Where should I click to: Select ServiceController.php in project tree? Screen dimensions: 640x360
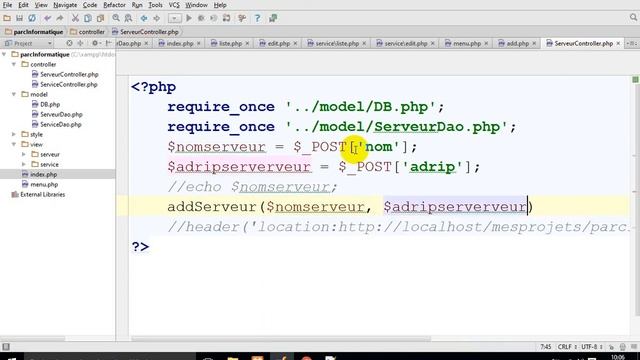(x=64, y=84)
